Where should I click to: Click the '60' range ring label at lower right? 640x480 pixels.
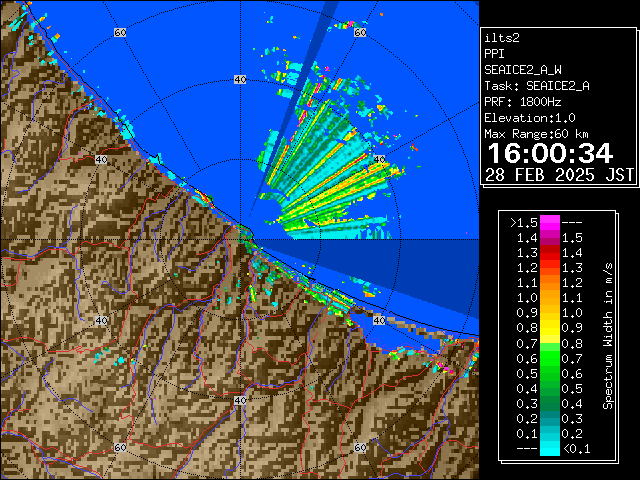point(360,447)
